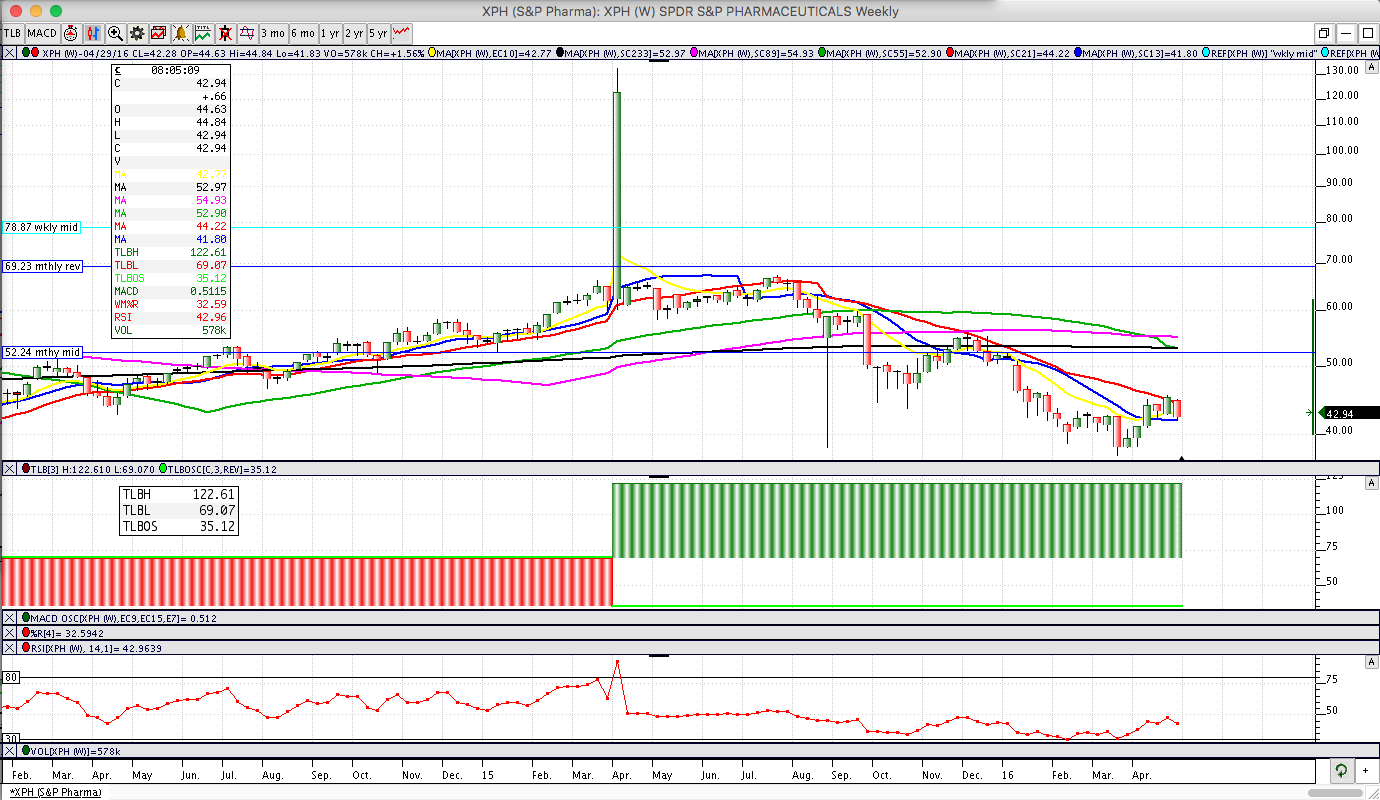Close the MACD OSC pane
This screenshot has height=800, width=1380.
(9, 618)
